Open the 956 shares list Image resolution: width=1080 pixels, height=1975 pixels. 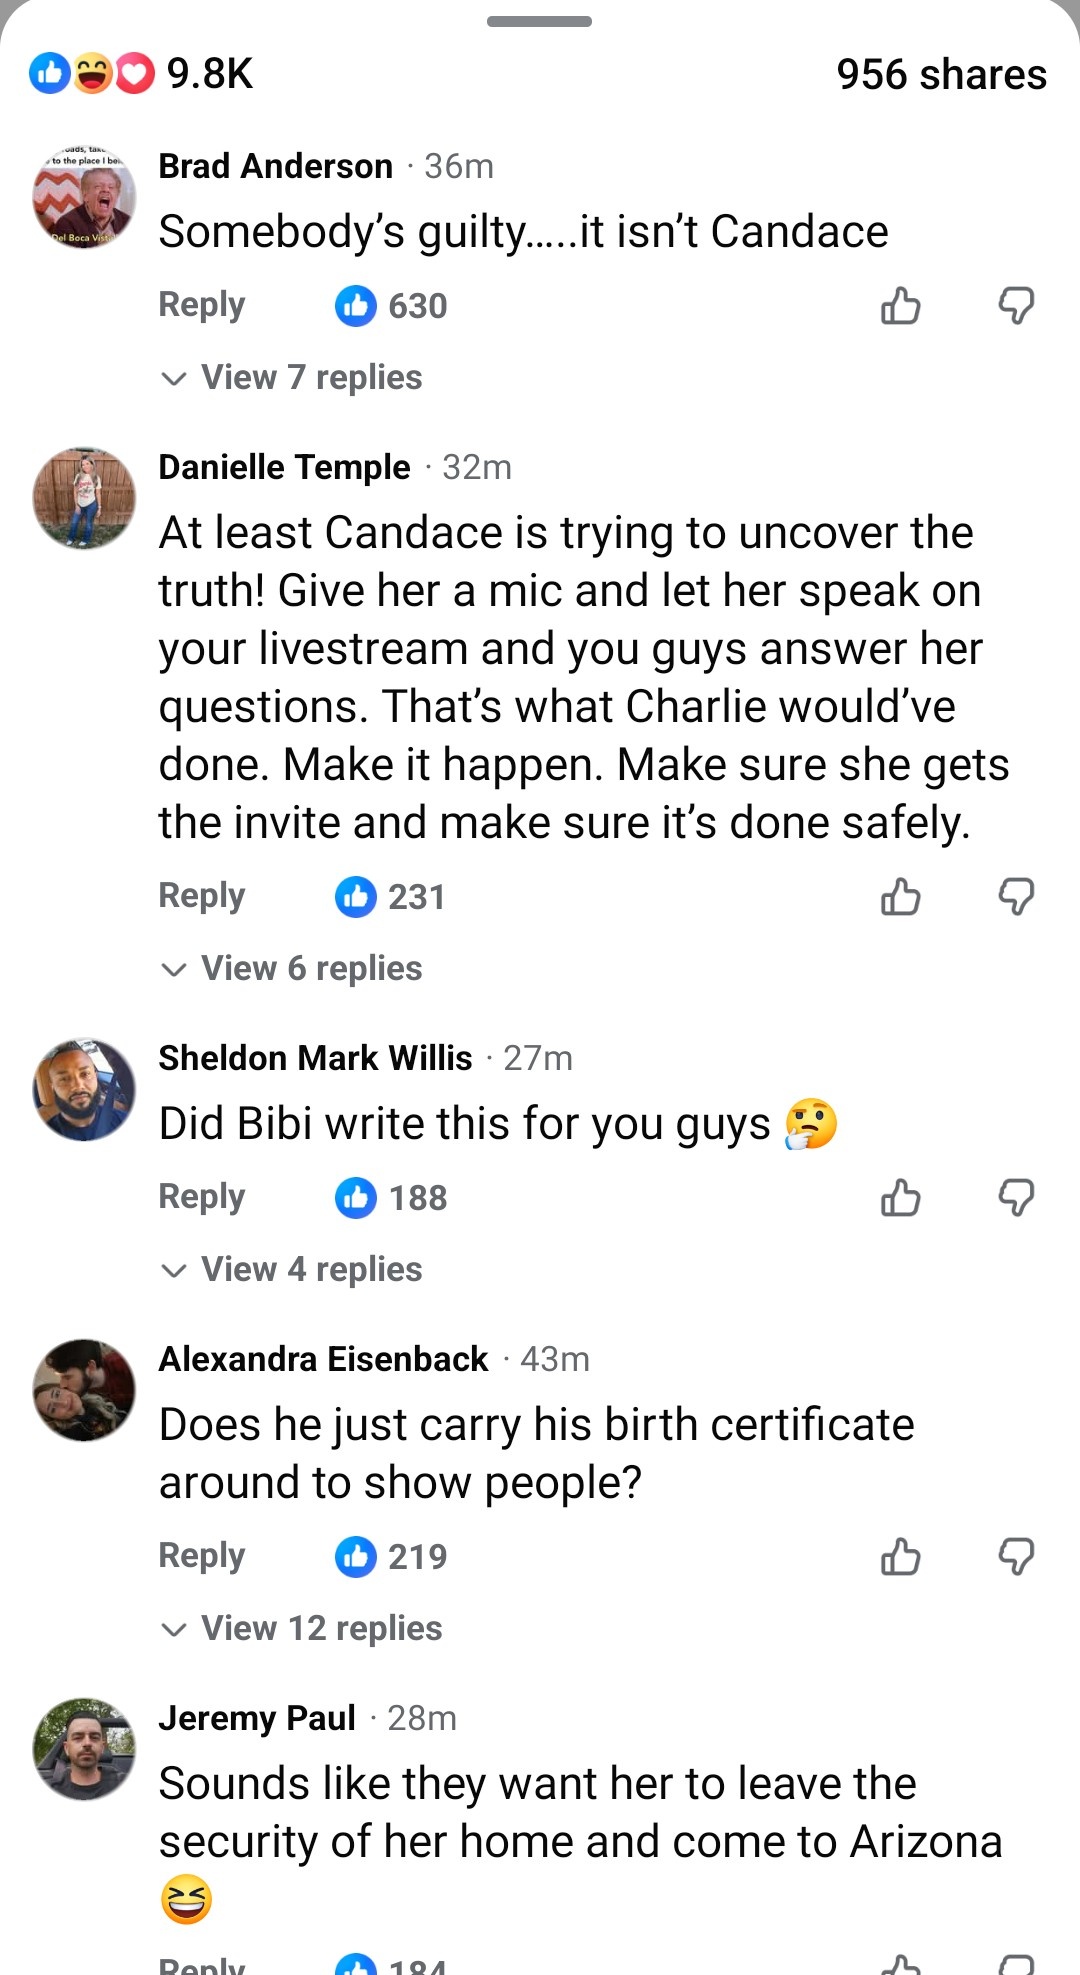coord(941,75)
